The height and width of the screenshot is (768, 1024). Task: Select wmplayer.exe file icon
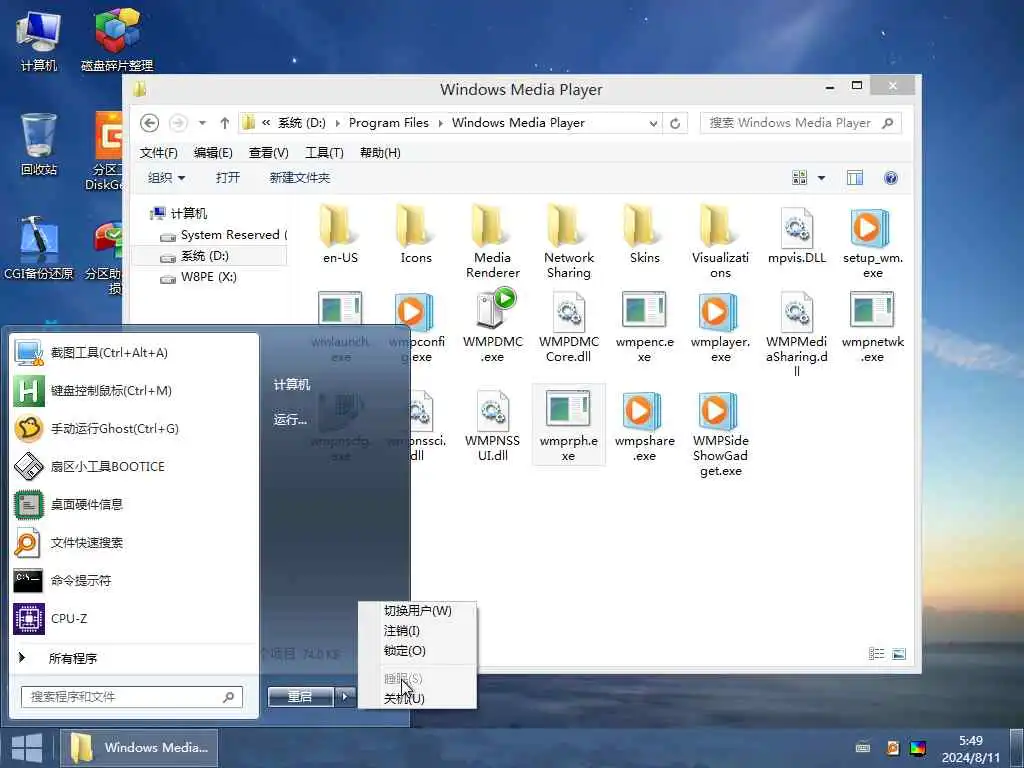click(719, 312)
